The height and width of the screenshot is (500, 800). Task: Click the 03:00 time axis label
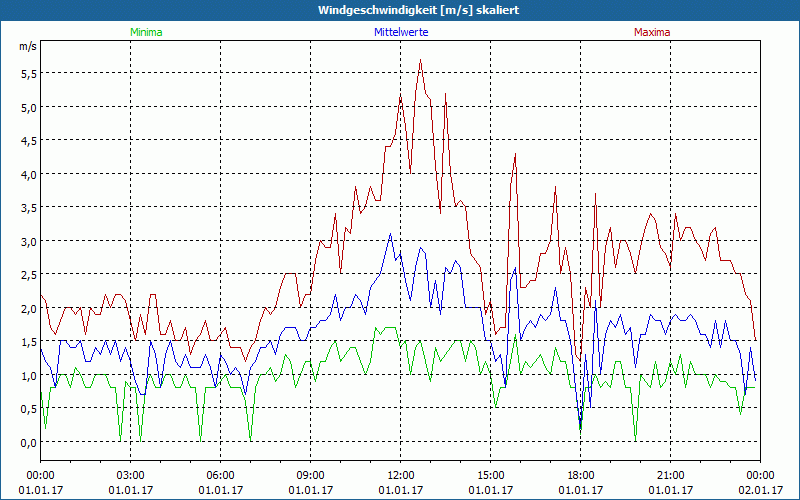coord(131,476)
